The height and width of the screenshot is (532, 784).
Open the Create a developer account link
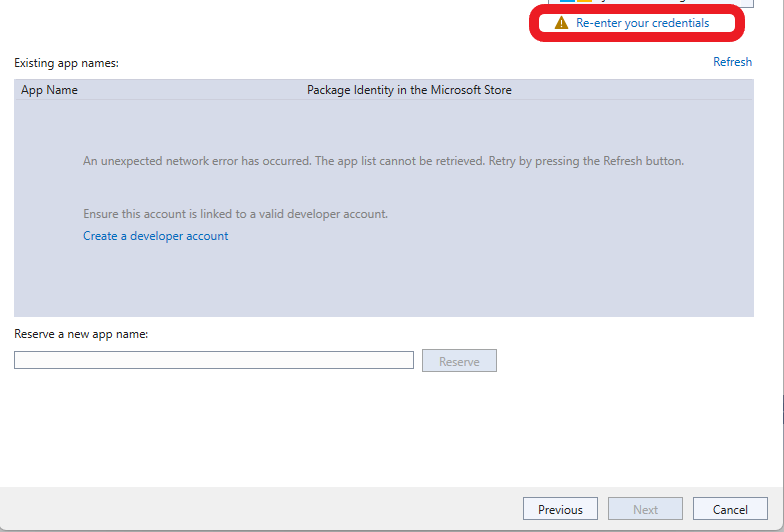(155, 236)
